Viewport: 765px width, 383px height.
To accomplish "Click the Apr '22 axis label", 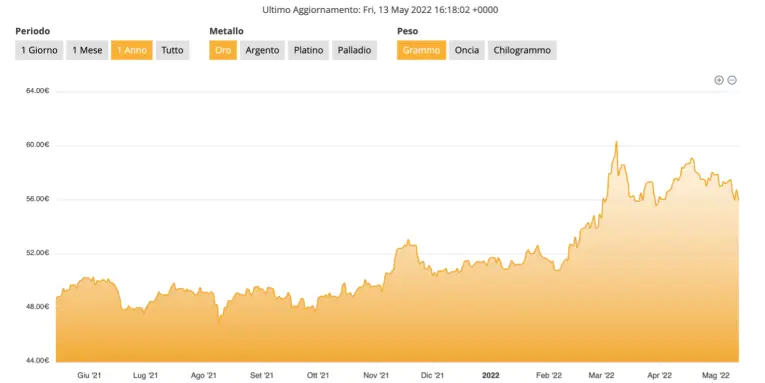I will coord(660,375).
